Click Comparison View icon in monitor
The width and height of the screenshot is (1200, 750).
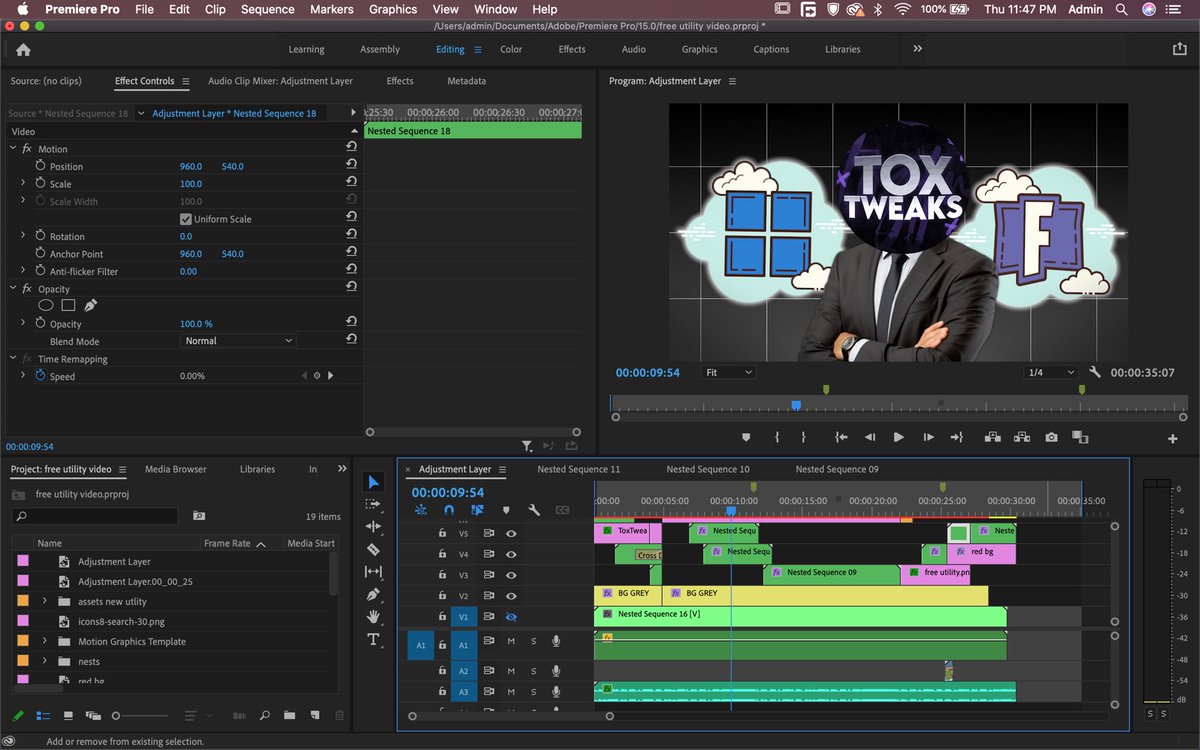pyautogui.click(x=1080, y=437)
